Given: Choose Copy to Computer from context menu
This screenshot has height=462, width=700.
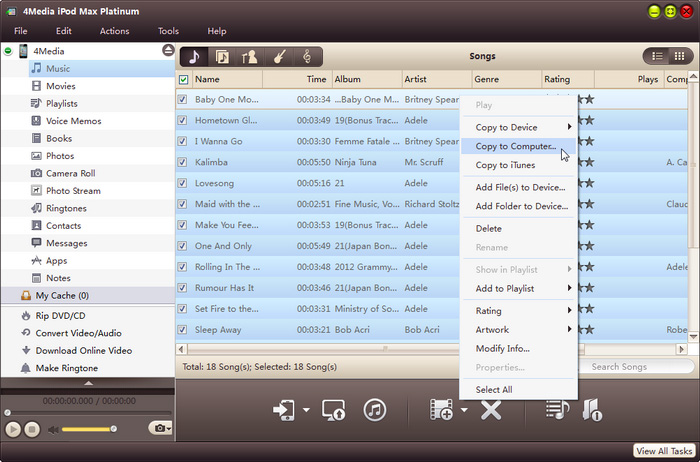Looking at the screenshot, I should pos(515,146).
